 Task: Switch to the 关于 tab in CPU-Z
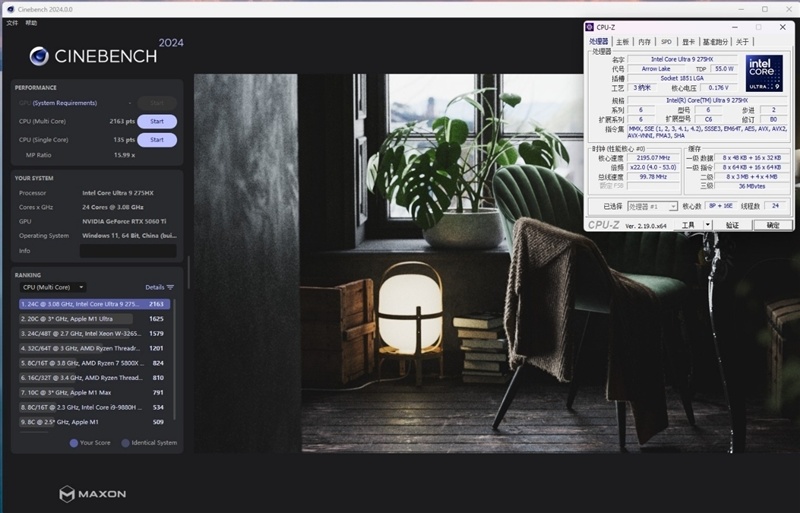click(742, 42)
